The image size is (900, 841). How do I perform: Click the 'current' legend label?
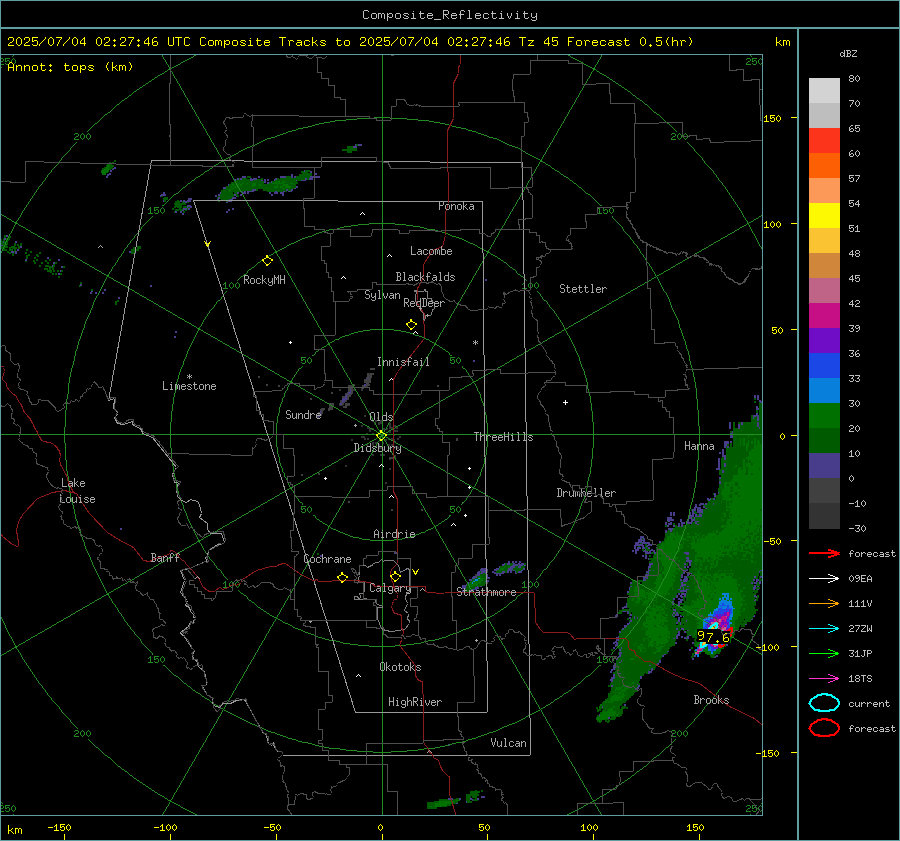[x=869, y=704]
